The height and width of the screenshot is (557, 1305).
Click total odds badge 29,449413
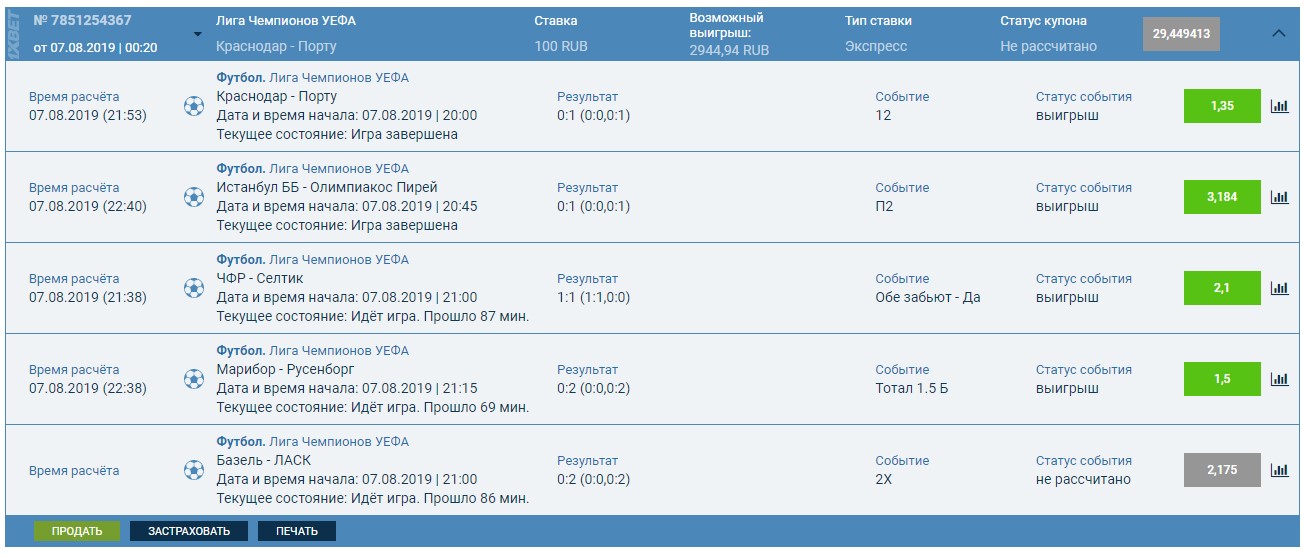point(1181,34)
